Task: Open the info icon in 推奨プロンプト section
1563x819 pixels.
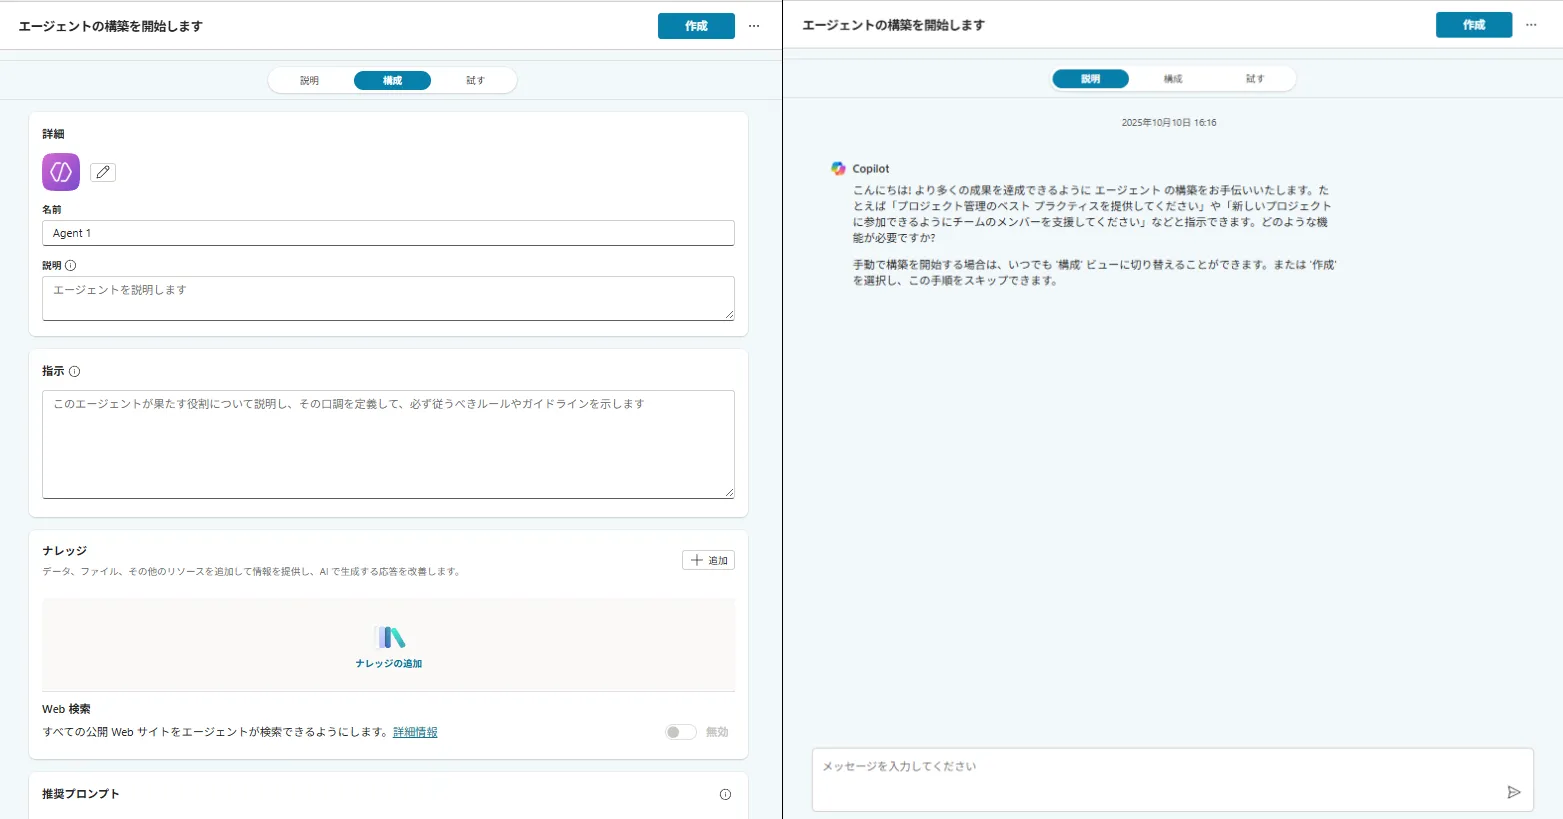Action: click(725, 794)
